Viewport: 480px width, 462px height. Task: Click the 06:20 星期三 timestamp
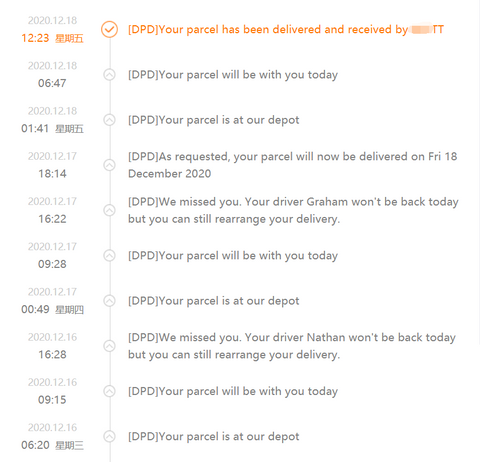point(52,445)
